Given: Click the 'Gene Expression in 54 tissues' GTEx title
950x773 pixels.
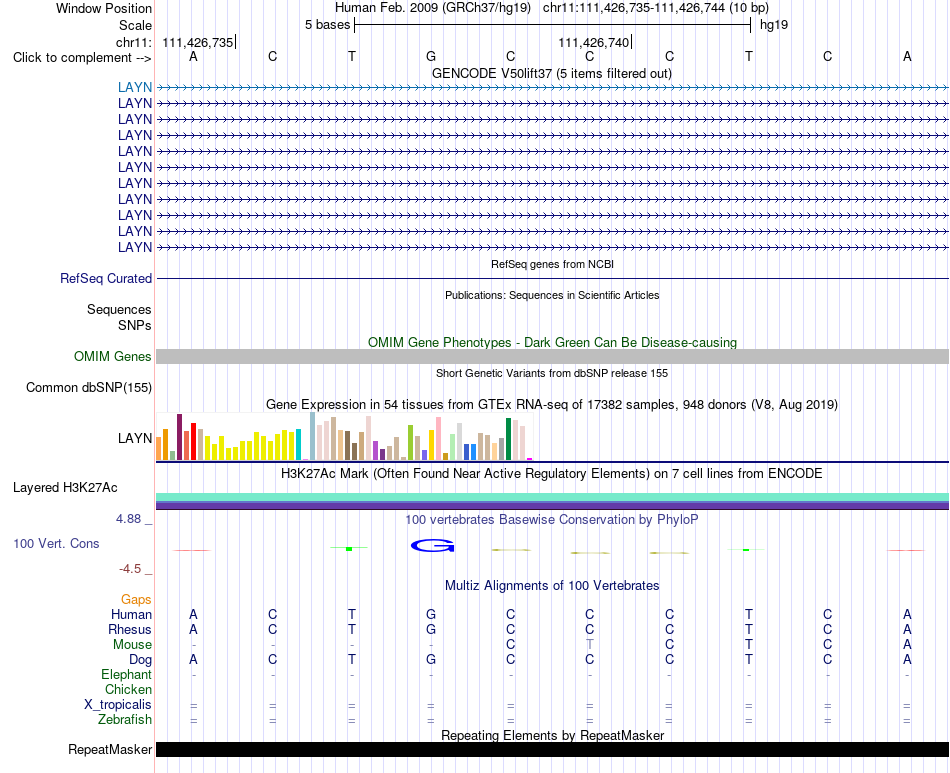Looking at the screenshot, I should coord(552,404).
